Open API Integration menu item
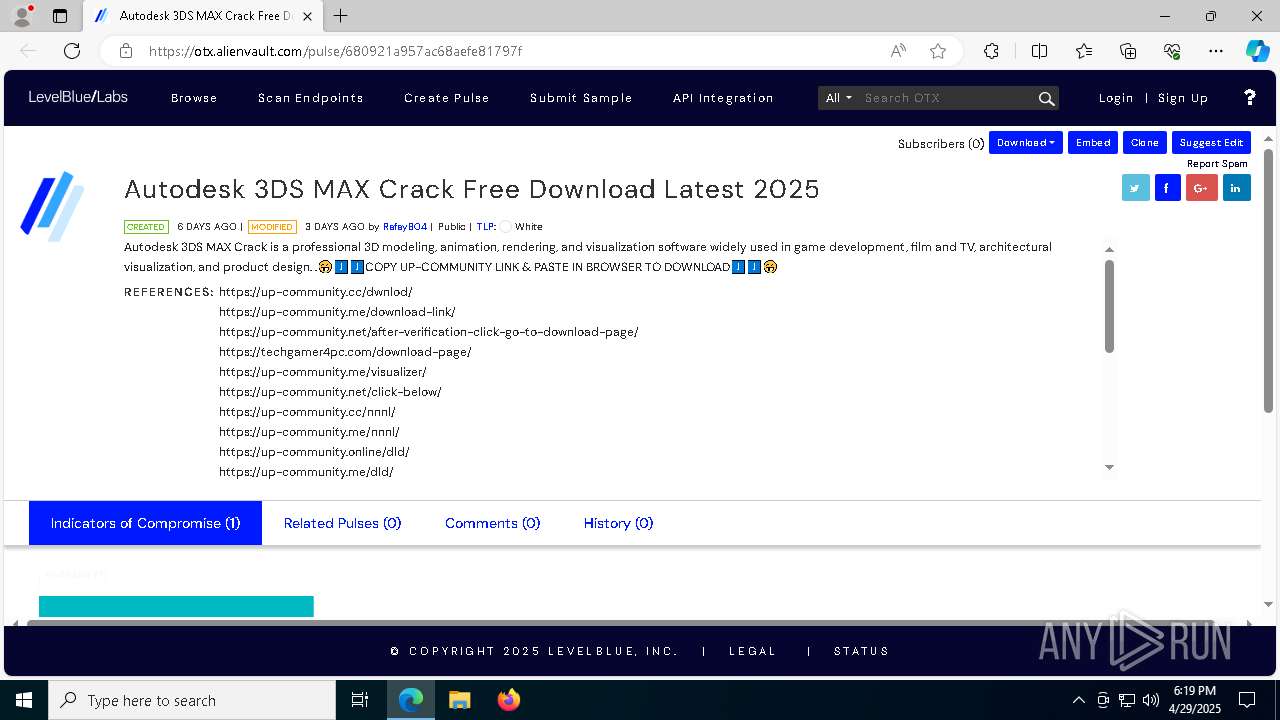 723,98
